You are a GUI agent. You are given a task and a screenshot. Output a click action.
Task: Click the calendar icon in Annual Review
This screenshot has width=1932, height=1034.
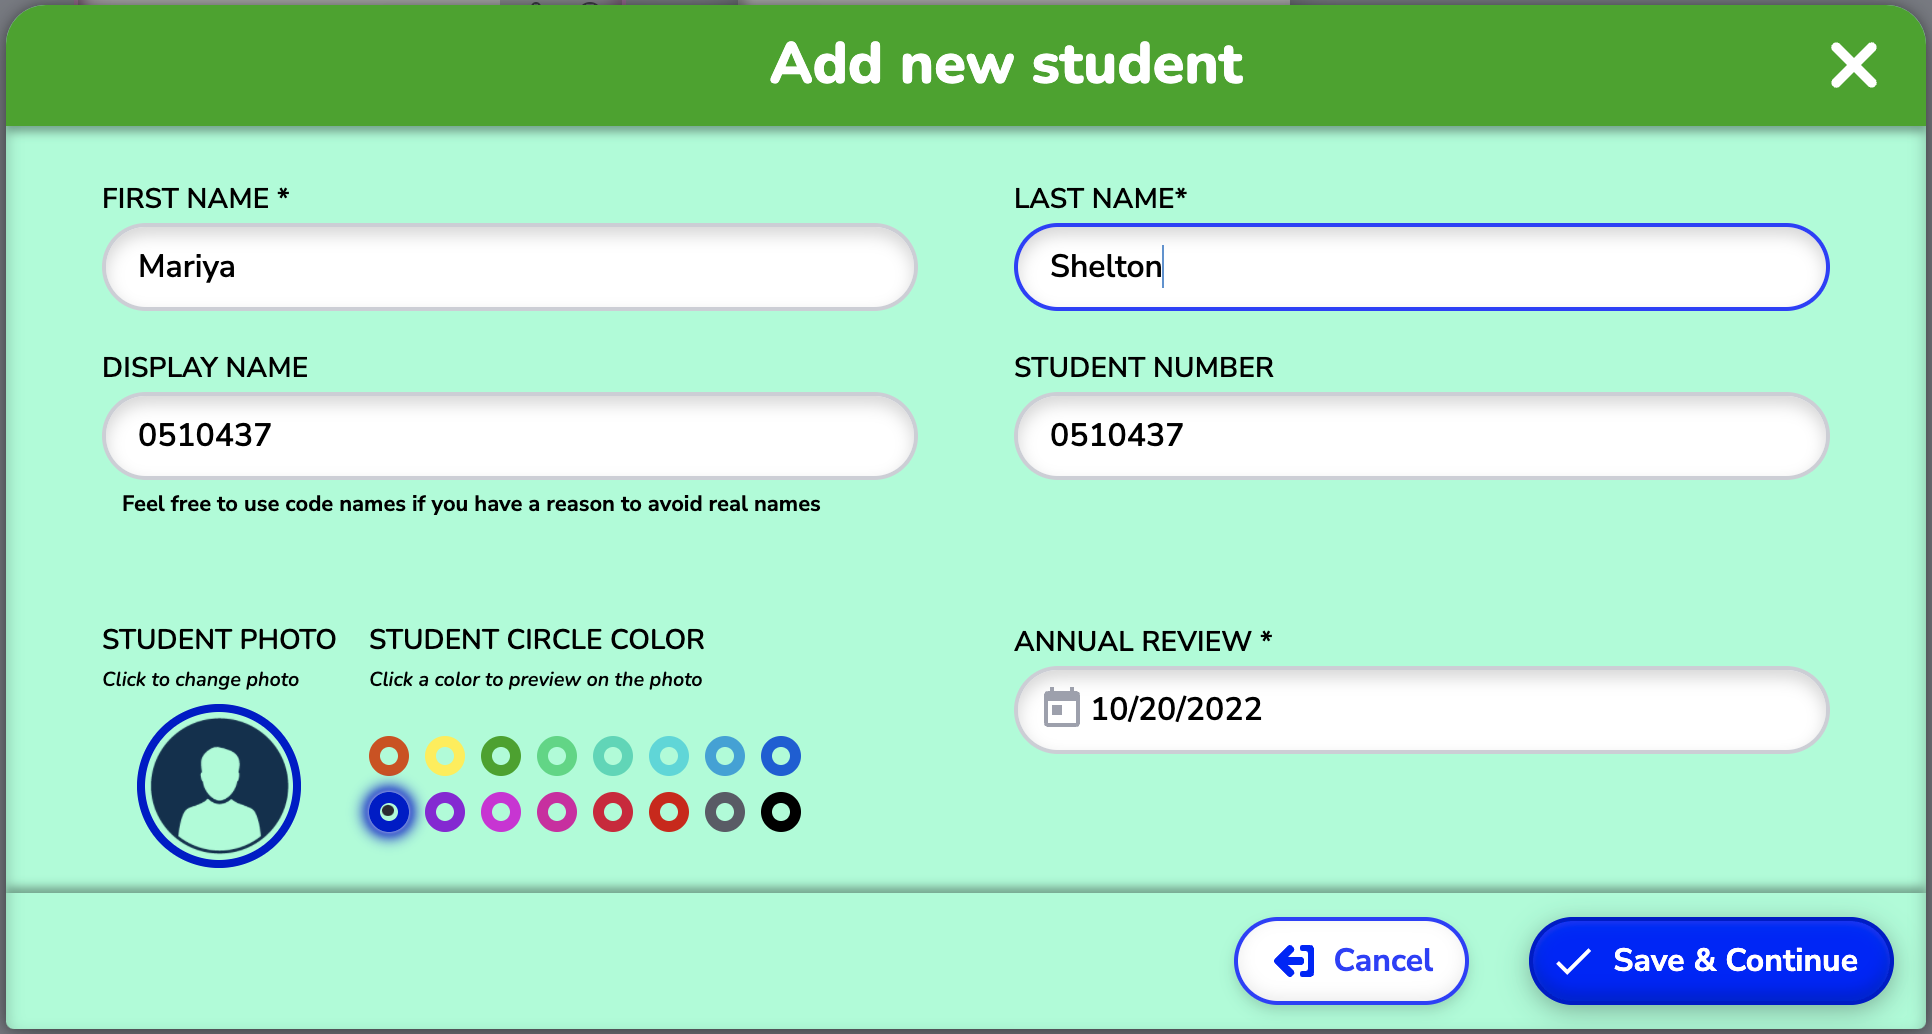pos(1061,708)
